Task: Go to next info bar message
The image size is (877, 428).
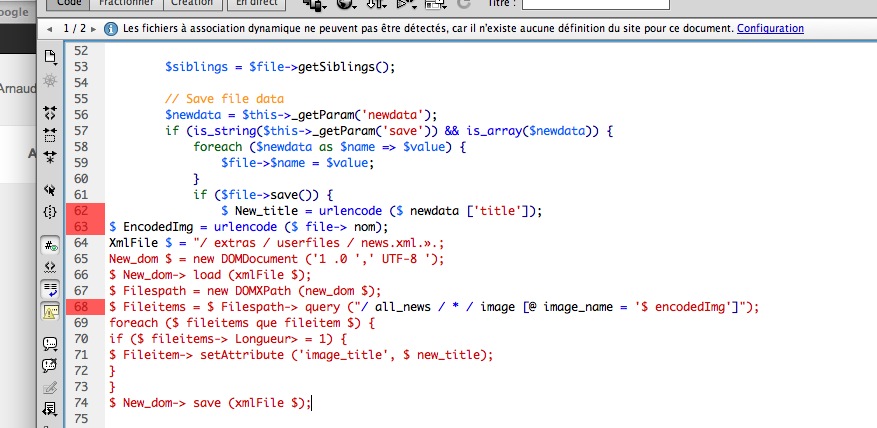Action: pos(93,29)
